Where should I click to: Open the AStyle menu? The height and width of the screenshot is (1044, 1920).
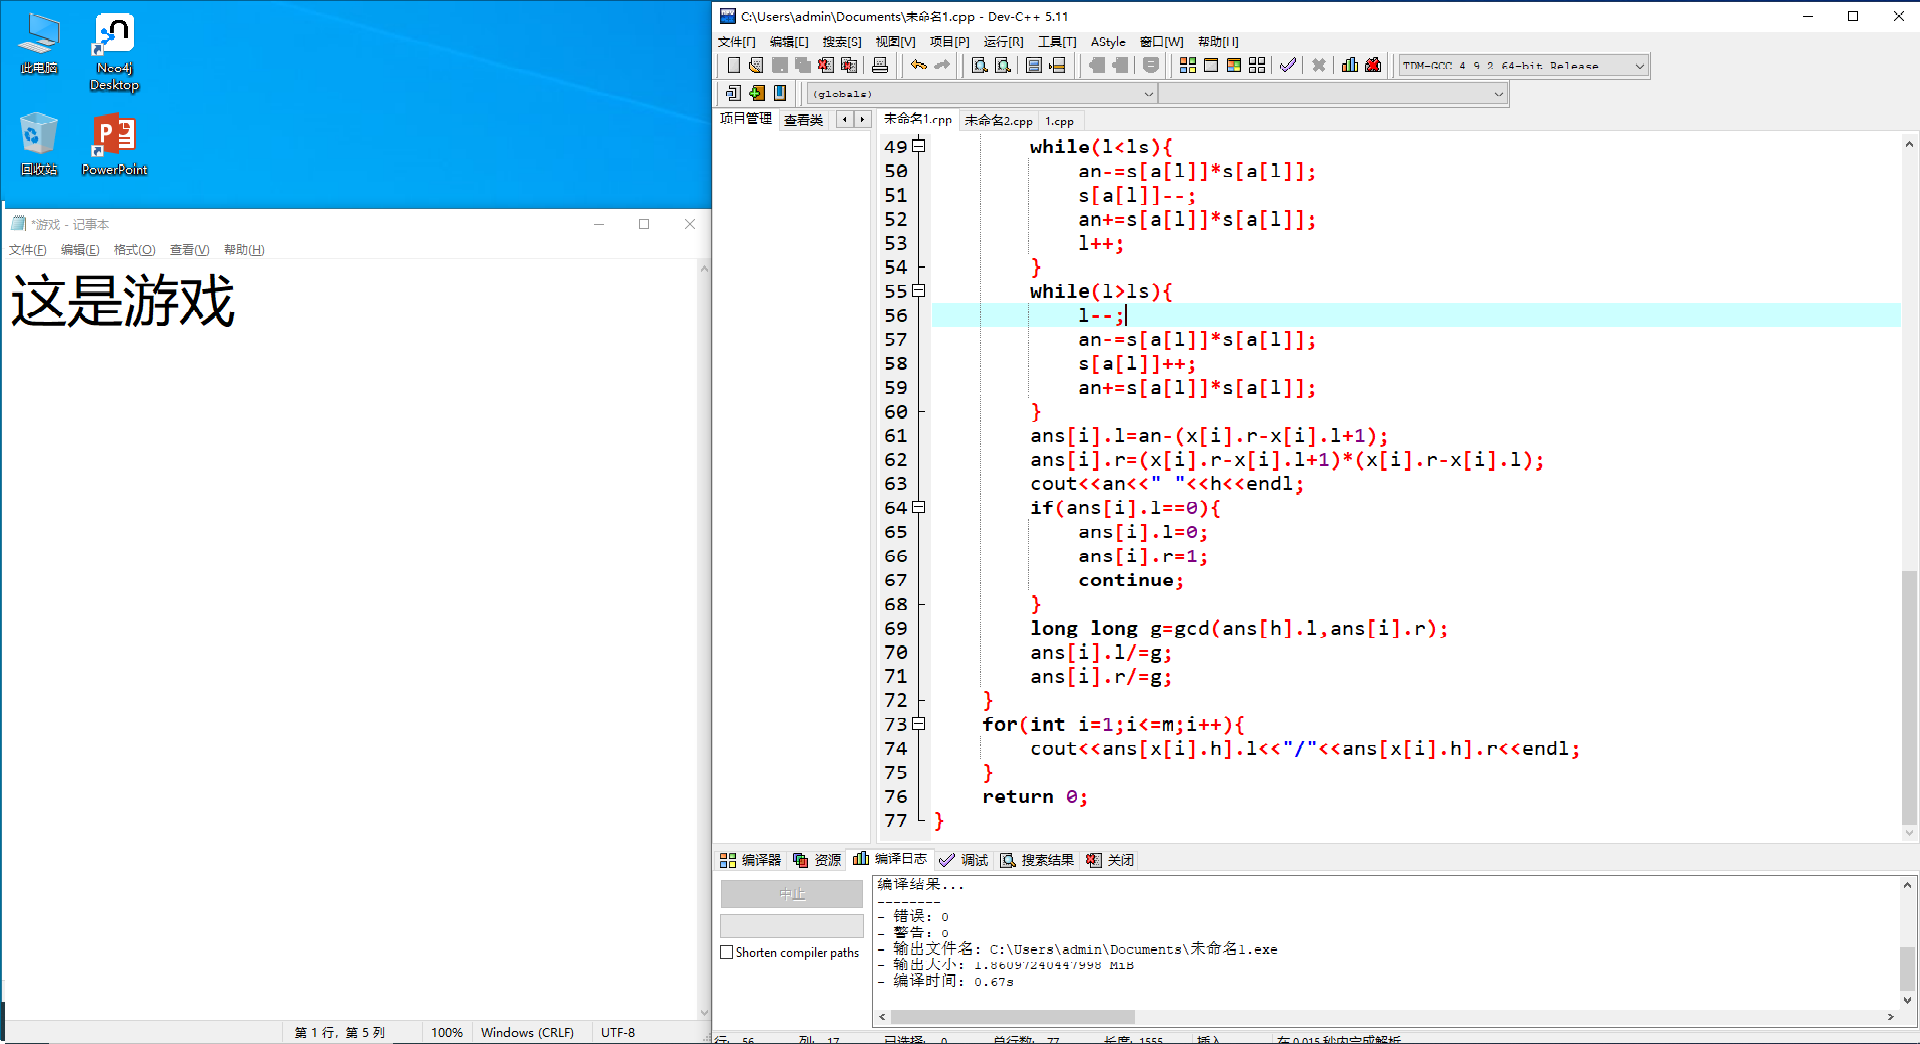[x=1108, y=42]
